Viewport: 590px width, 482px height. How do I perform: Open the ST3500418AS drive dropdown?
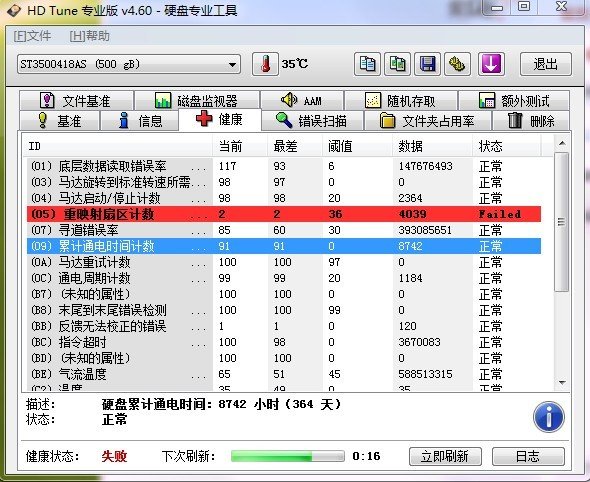[129, 64]
